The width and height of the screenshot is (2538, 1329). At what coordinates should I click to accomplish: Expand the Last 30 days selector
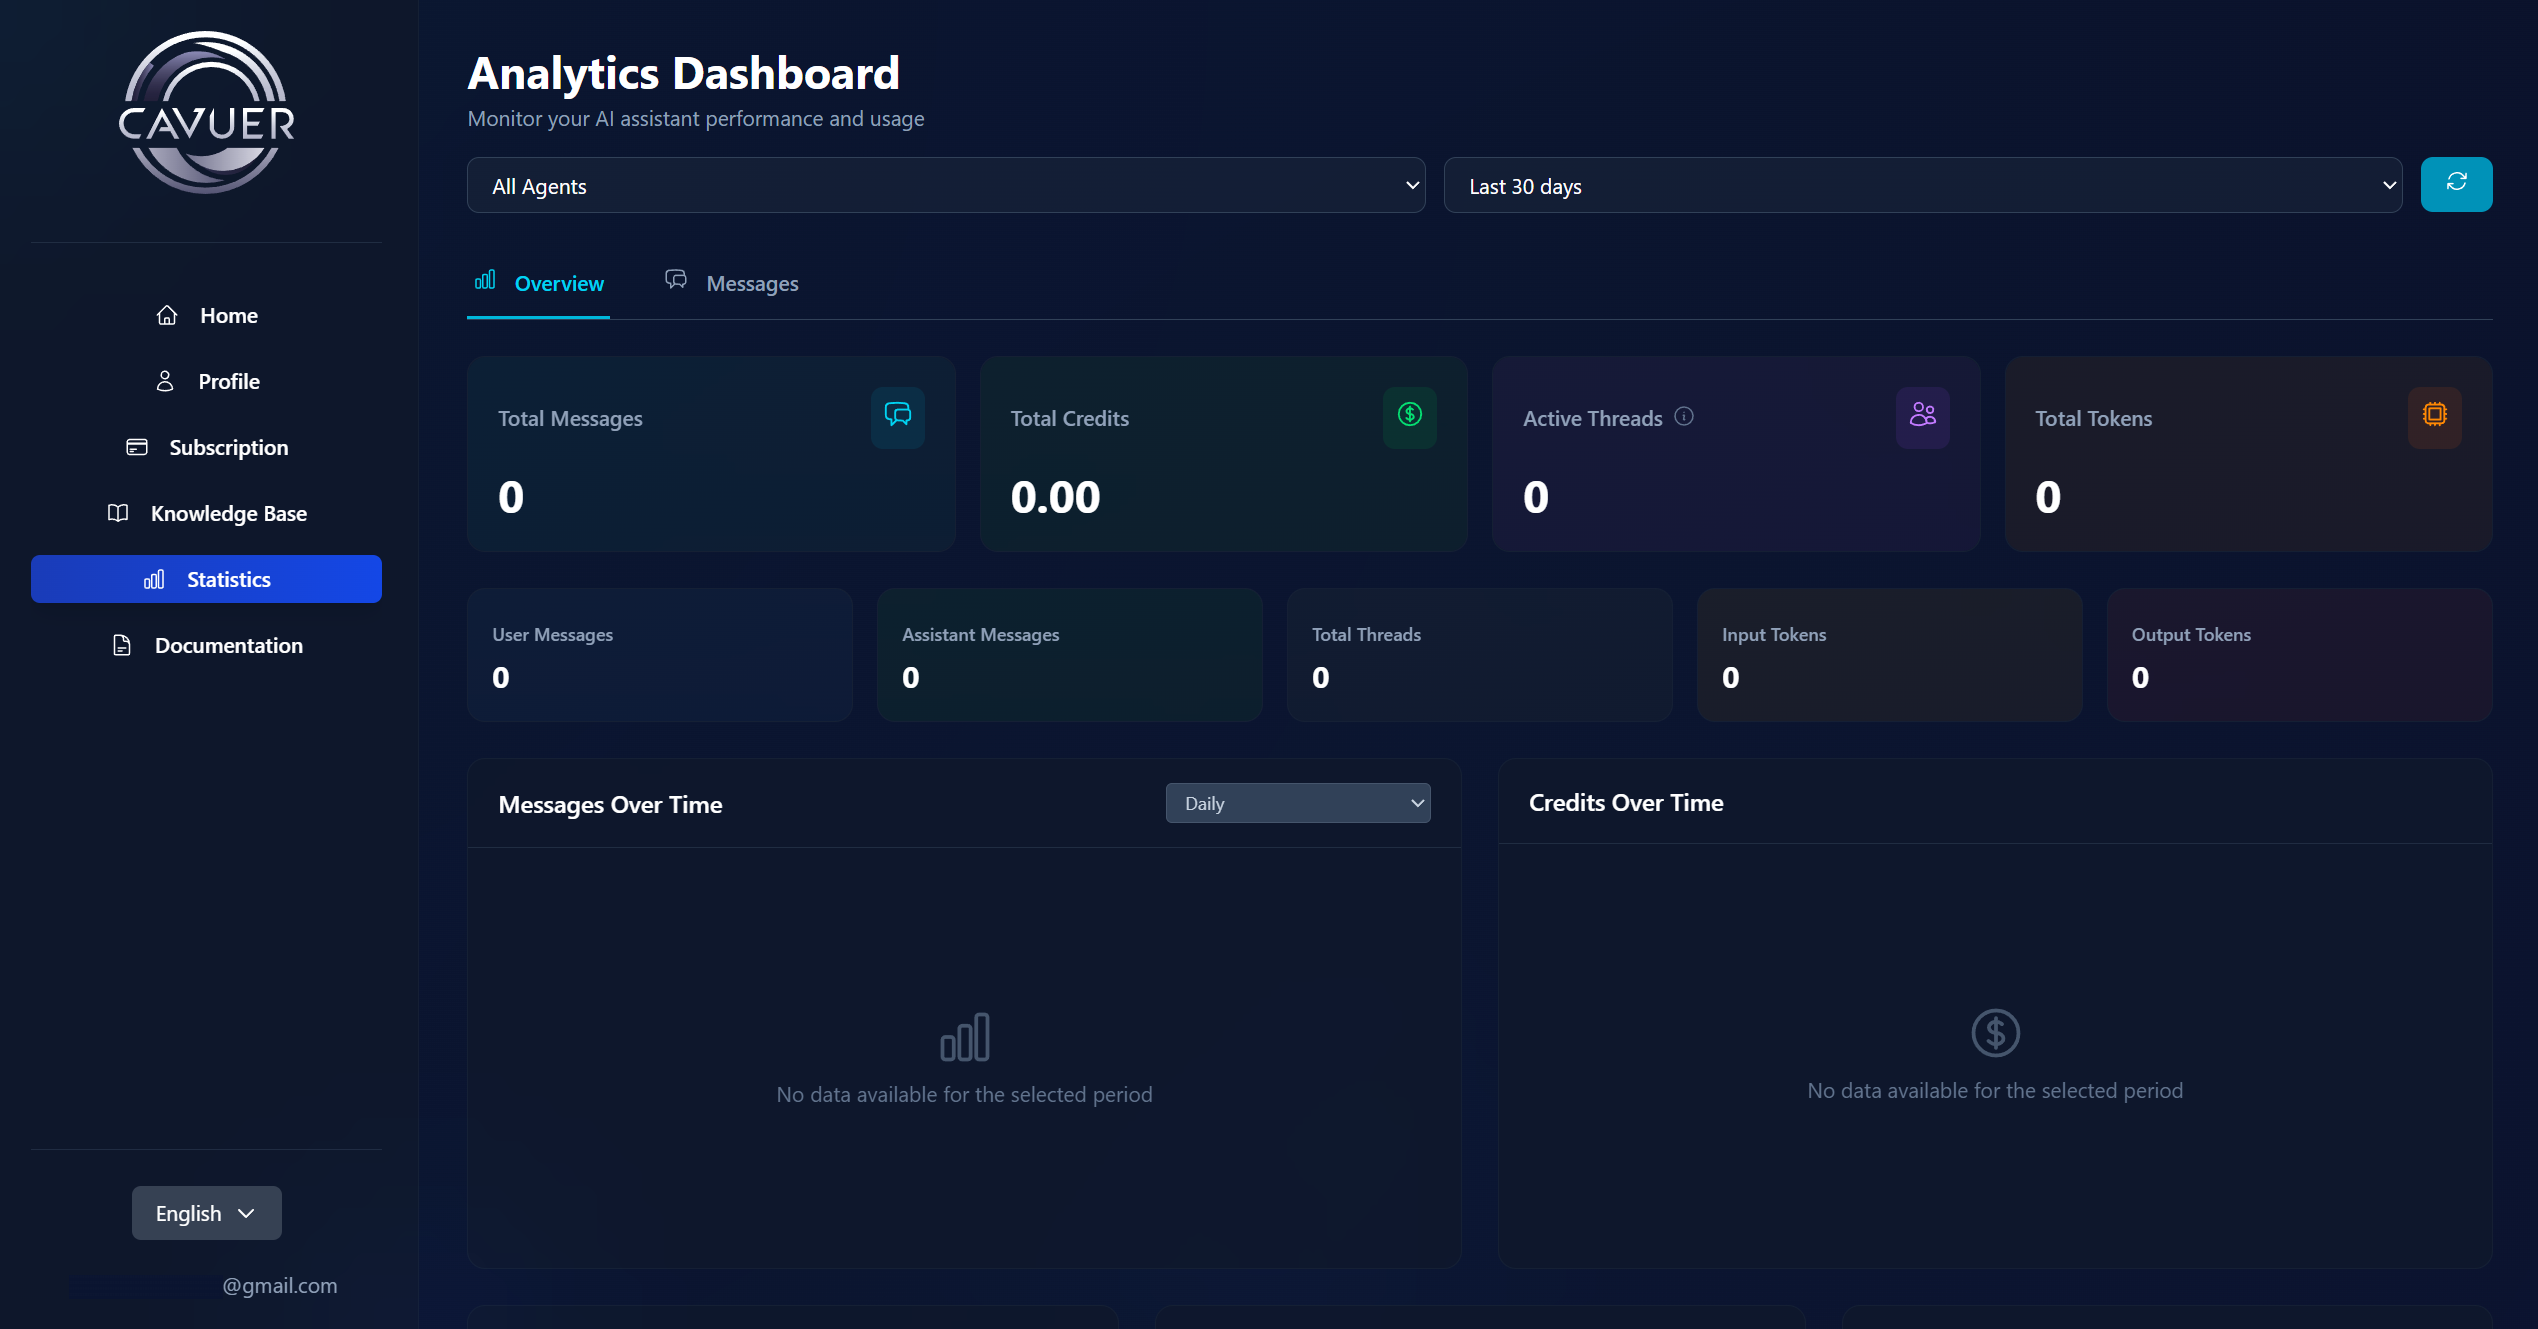(x=1921, y=186)
